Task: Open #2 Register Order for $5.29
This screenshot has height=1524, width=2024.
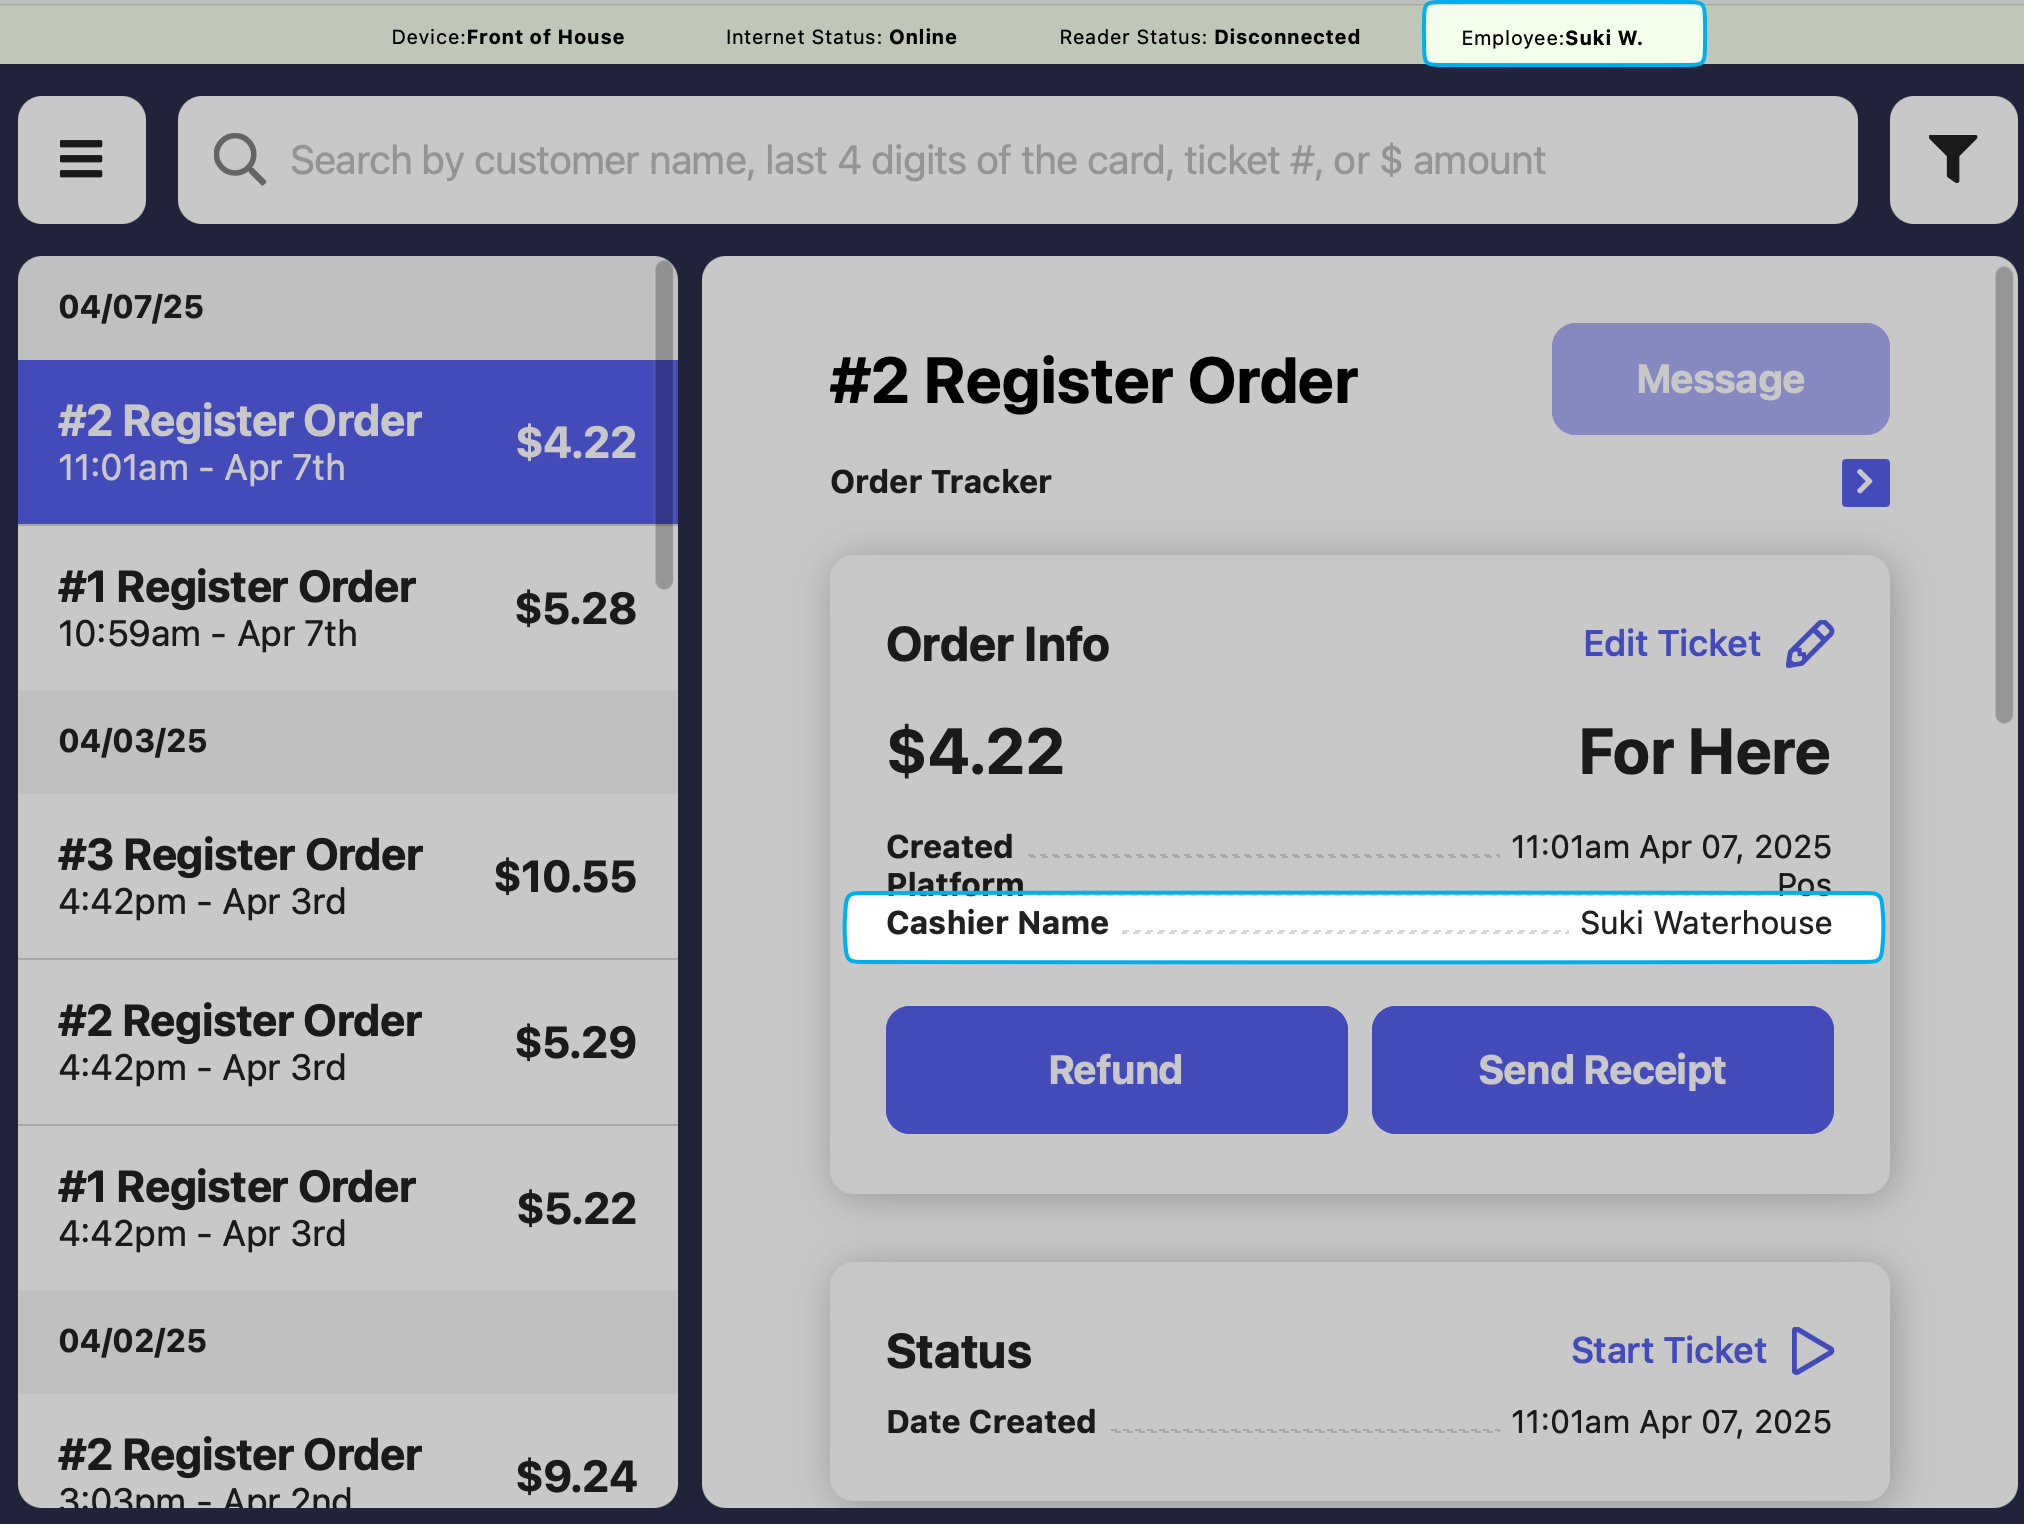Action: 347,1042
